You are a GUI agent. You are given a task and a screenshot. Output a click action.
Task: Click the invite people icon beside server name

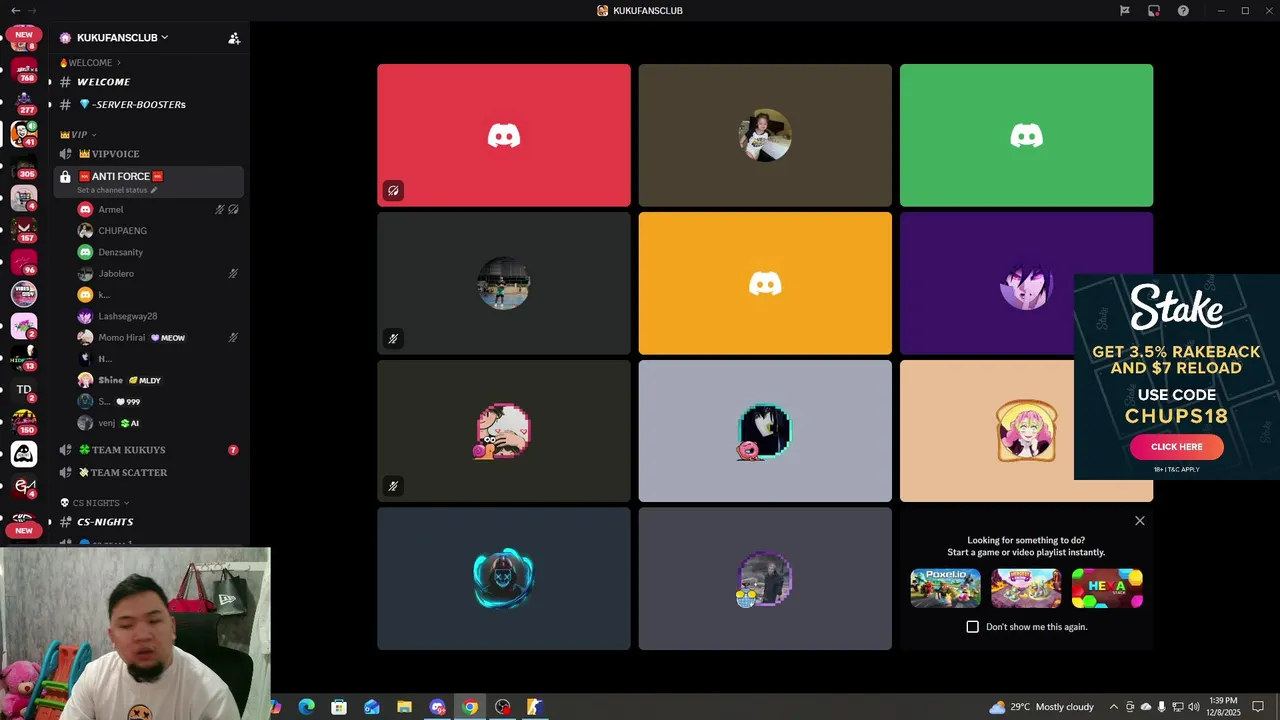coord(234,38)
